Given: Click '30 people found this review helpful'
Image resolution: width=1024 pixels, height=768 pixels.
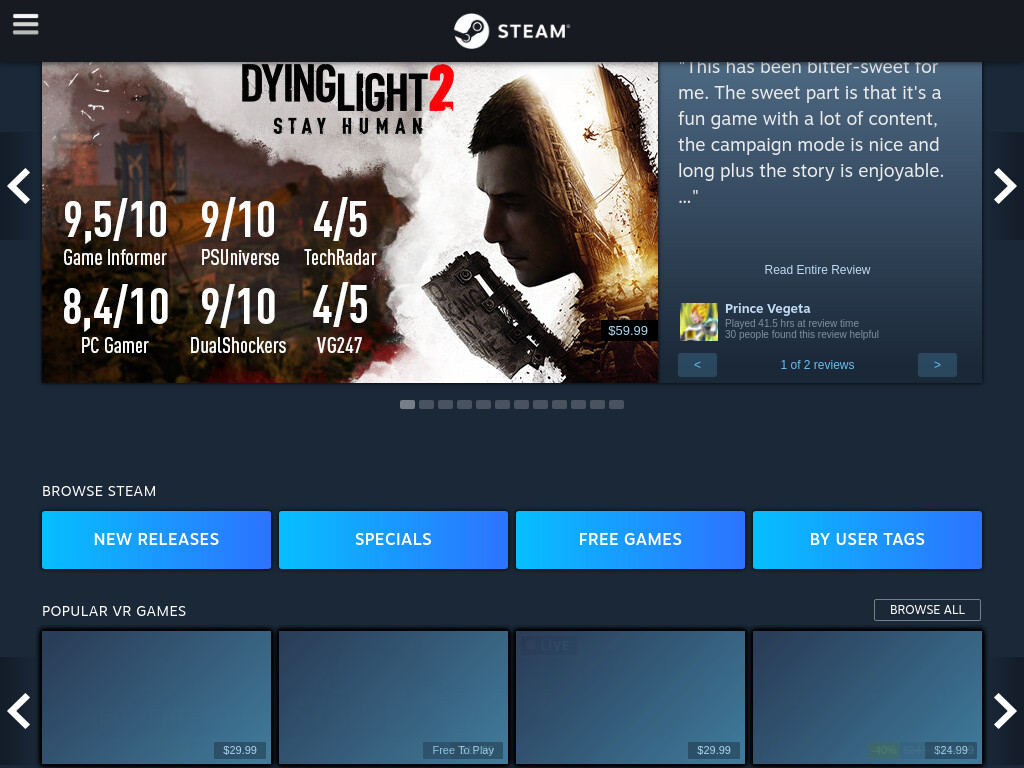Looking at the screenshot, I should (x=802, y=334).
